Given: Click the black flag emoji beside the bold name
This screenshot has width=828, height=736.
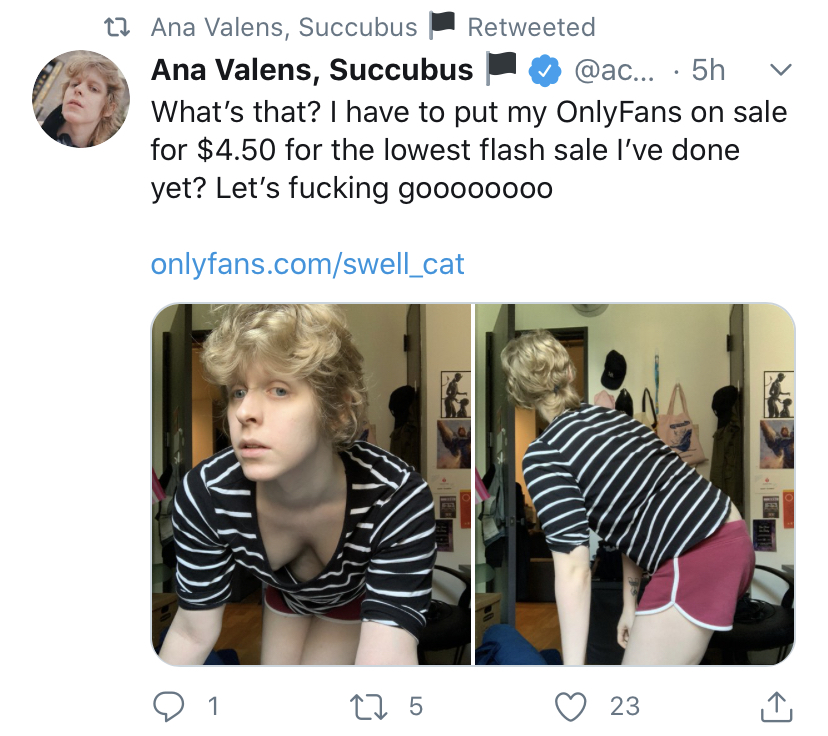Looking at the screenshot, I should pyautogui.click(x=500, y=69).
